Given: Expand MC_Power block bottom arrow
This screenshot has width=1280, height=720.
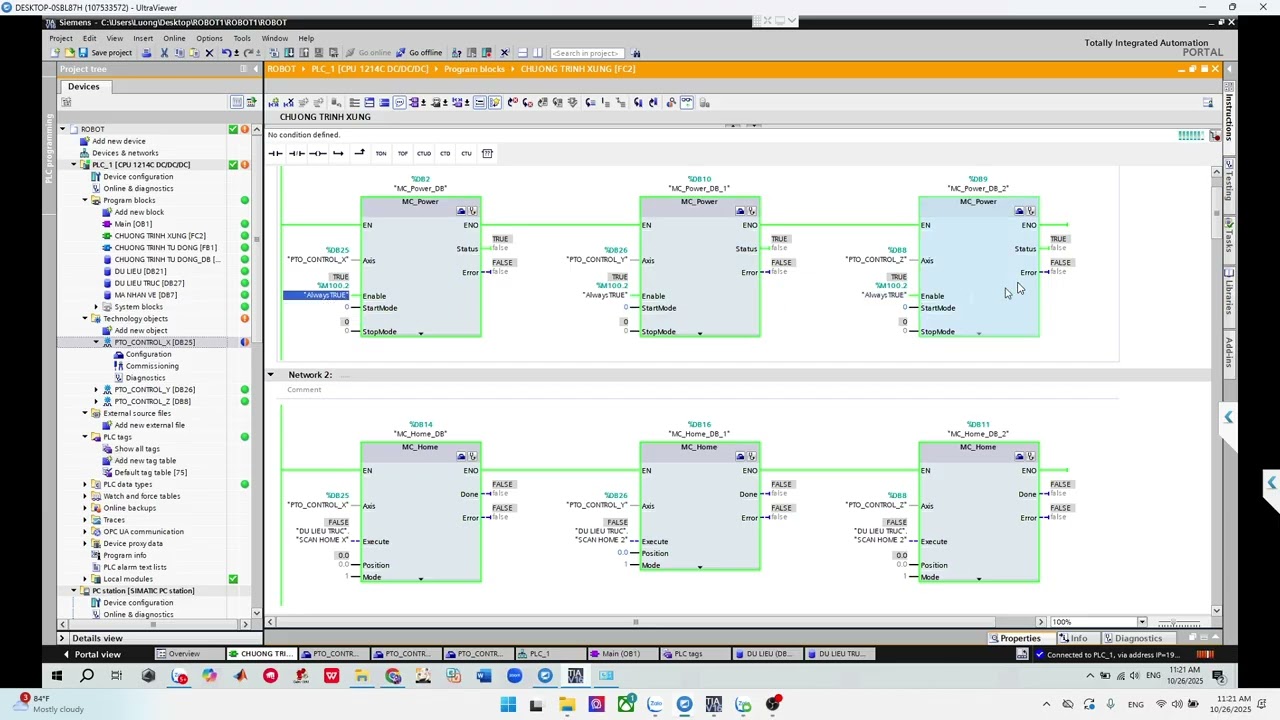Looking at the screenshot, I should pos(420,333).
